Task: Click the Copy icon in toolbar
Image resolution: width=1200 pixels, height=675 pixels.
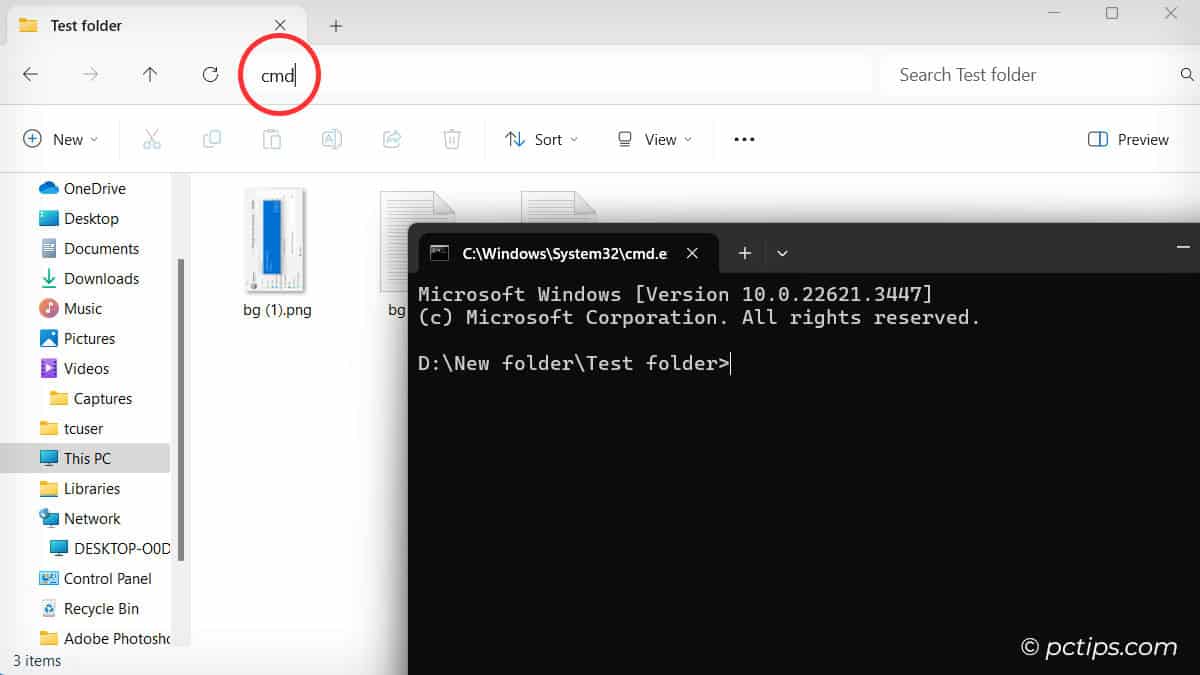Action: pos(212,140)
